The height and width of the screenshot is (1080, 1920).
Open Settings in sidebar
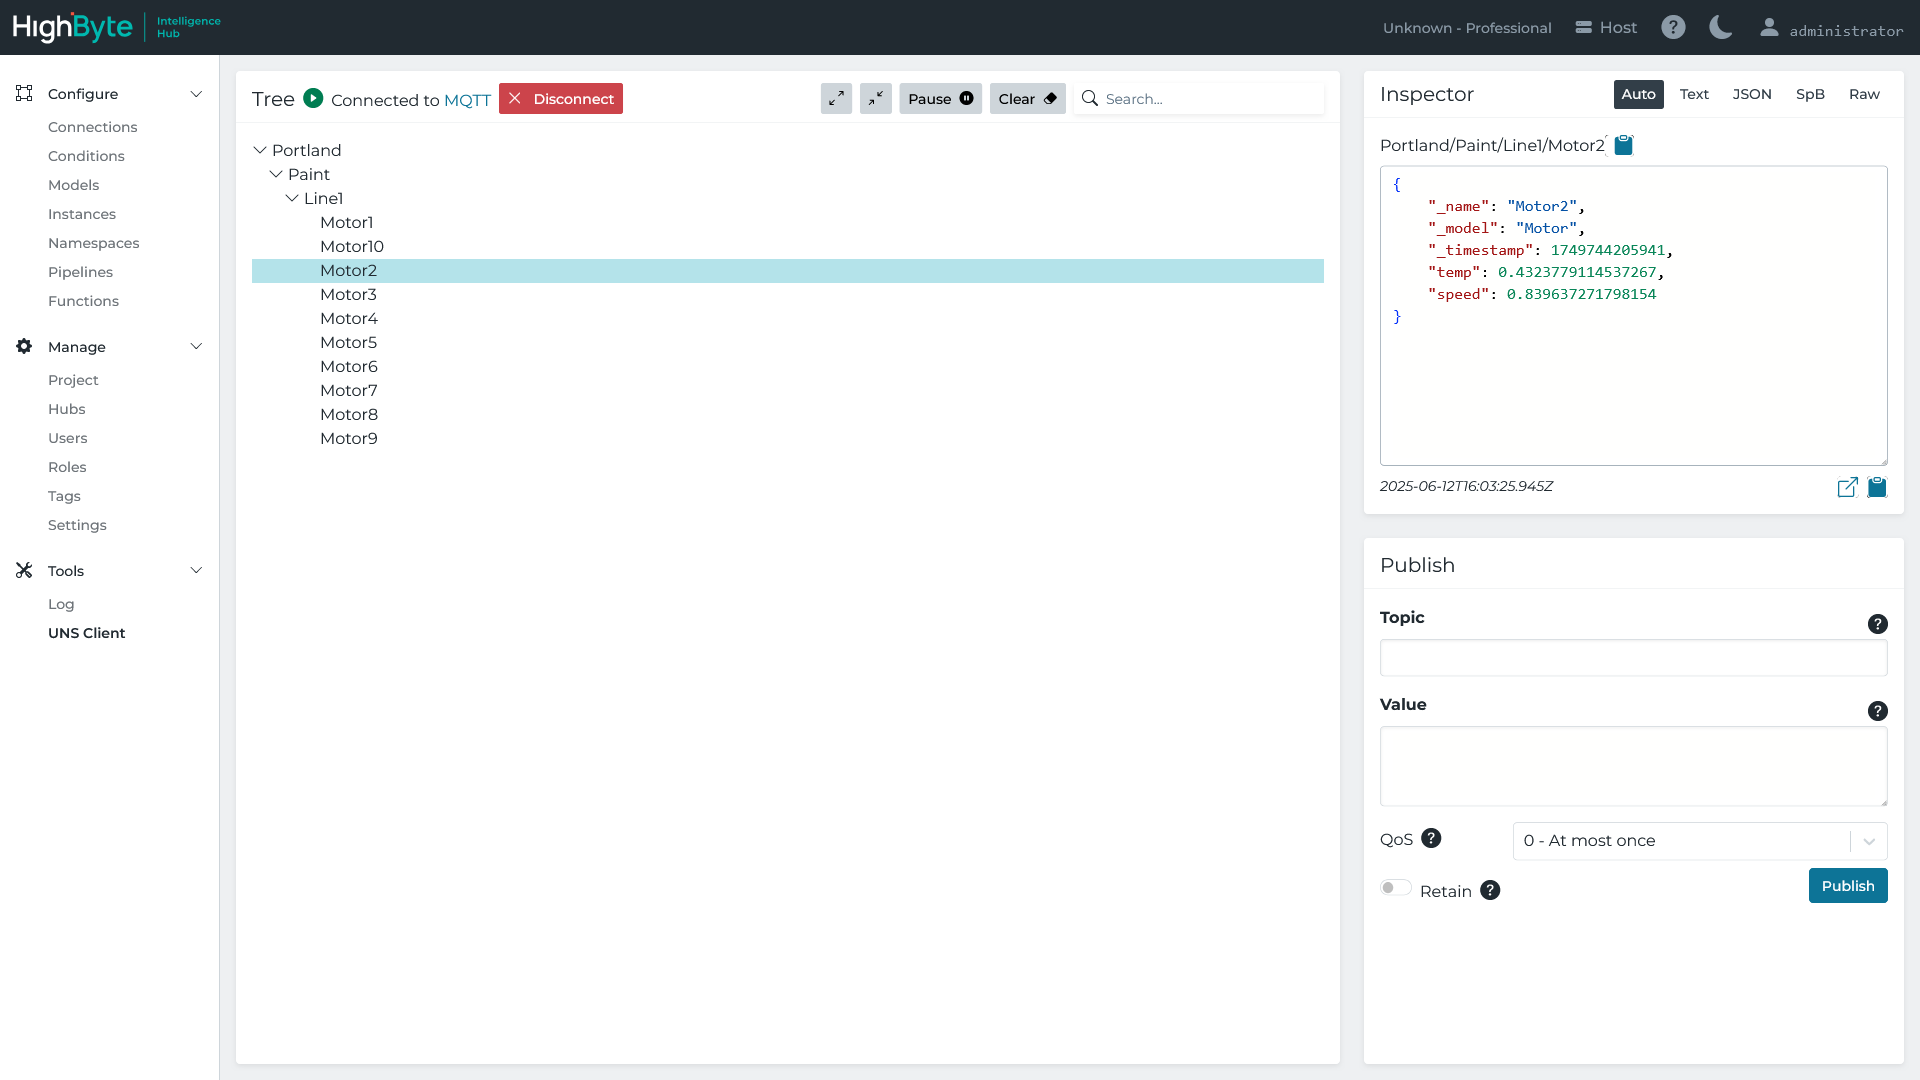click(x=77, y=525)
